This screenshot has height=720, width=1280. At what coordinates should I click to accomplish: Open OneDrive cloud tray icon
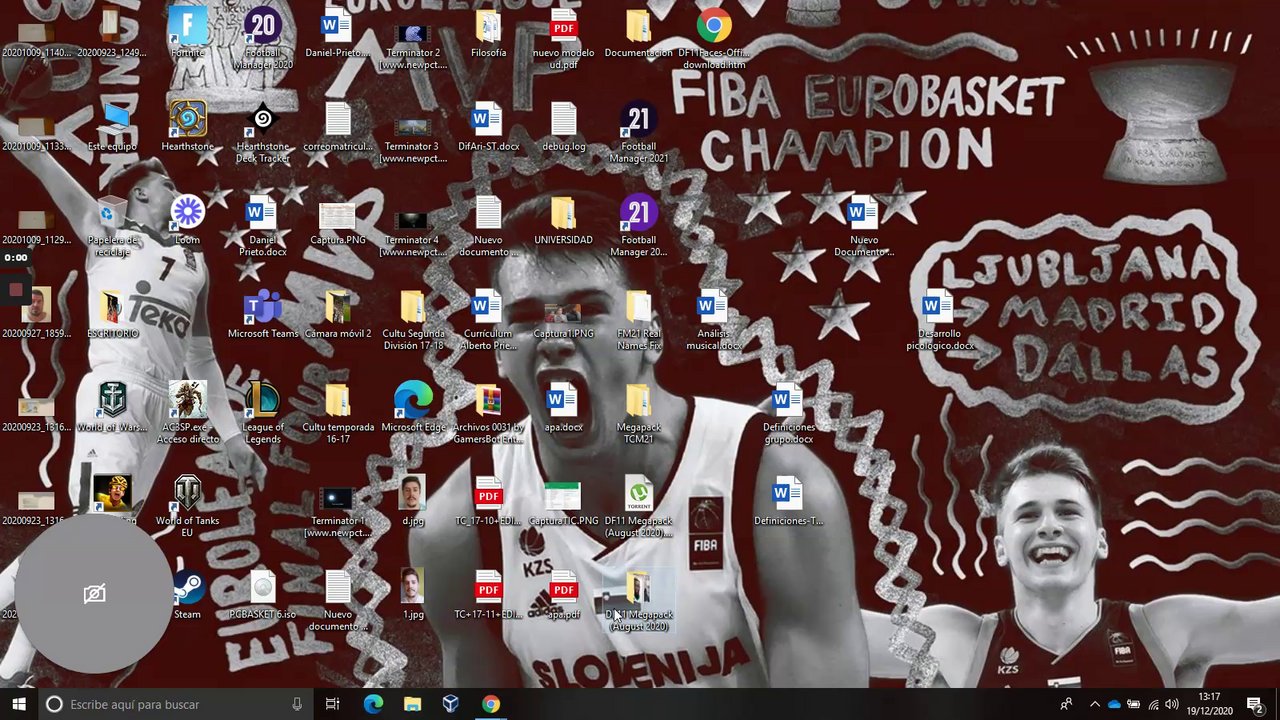(1114, 704)
